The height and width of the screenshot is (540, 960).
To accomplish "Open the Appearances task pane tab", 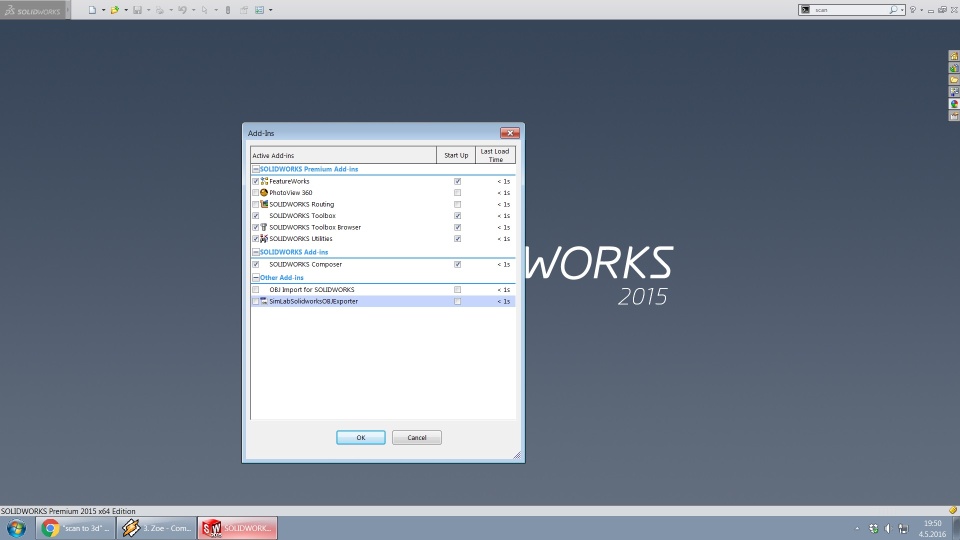I will point(954,104).
